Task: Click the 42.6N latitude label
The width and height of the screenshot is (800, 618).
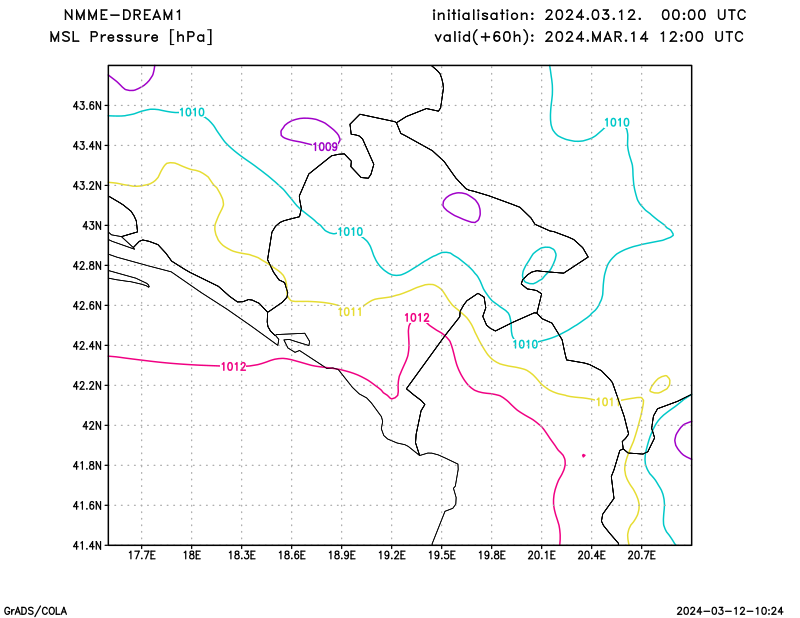Action: tap(87, 305)
